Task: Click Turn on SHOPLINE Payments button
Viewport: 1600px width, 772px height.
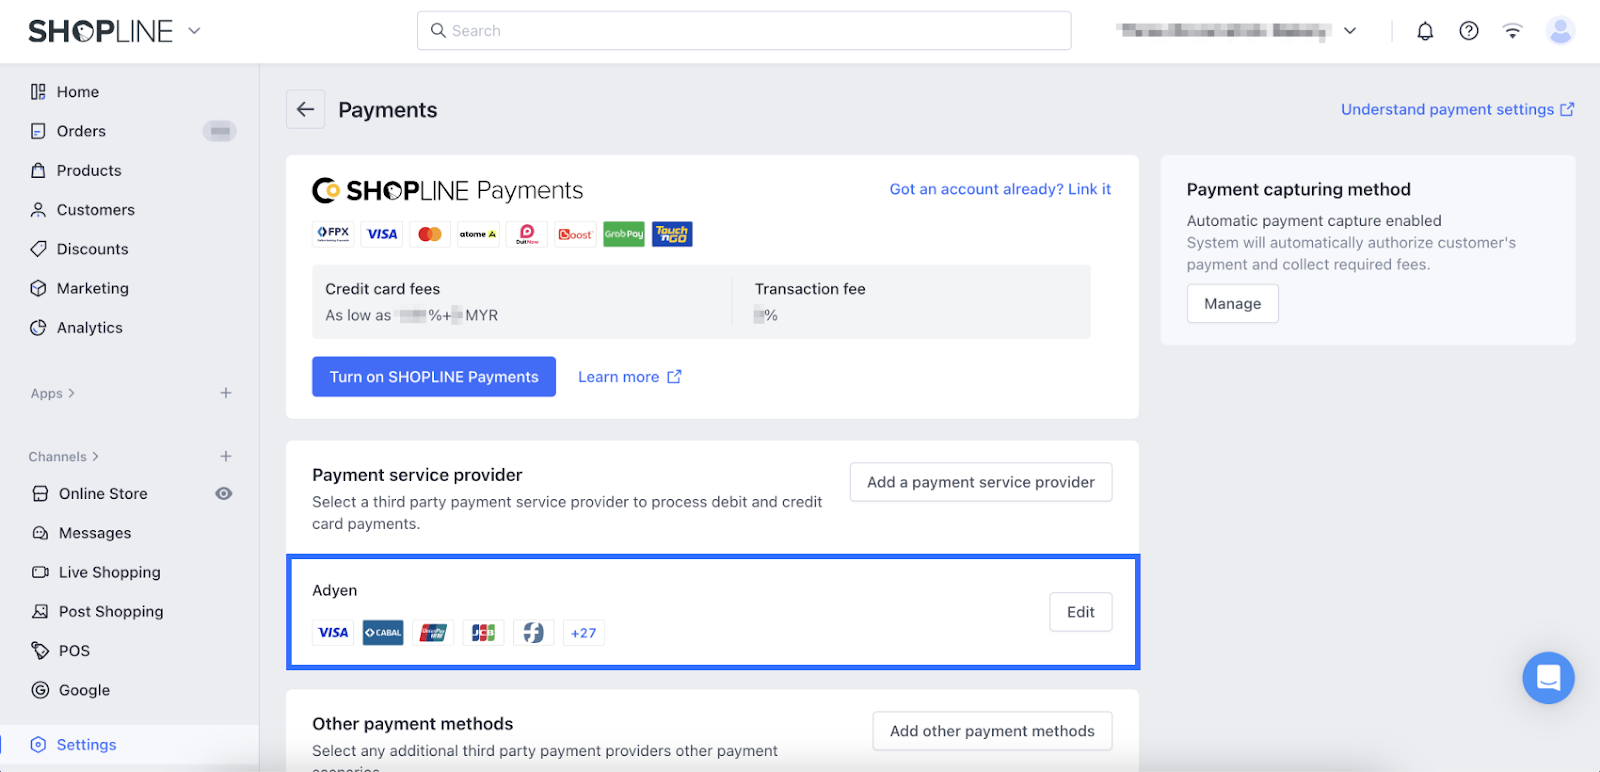Action: [x=434, y=377]
